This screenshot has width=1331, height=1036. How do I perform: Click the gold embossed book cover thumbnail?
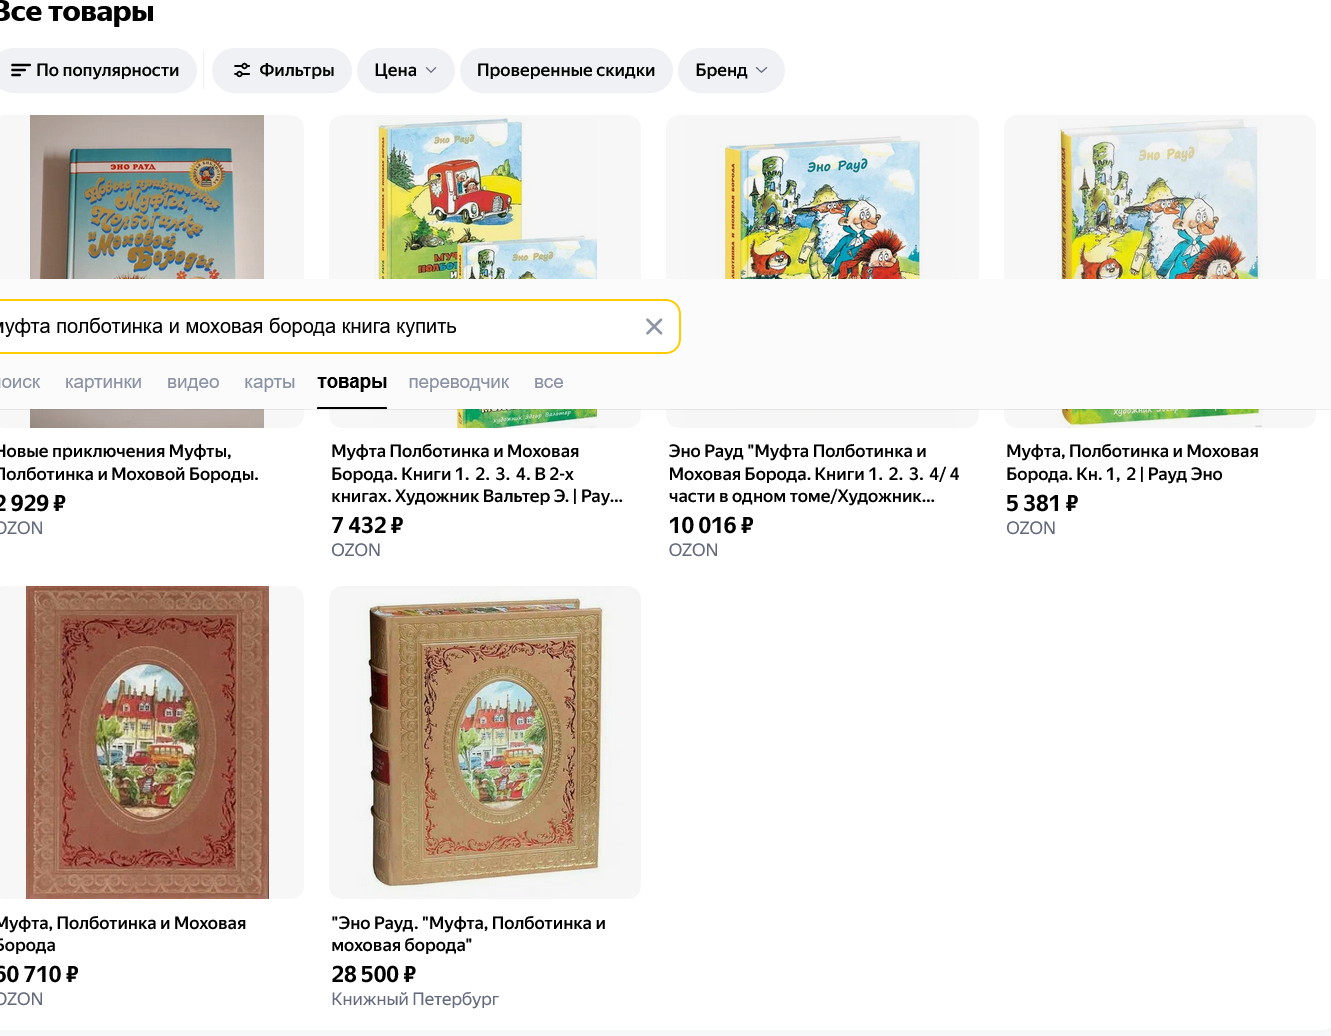click(x=485, y=742)
